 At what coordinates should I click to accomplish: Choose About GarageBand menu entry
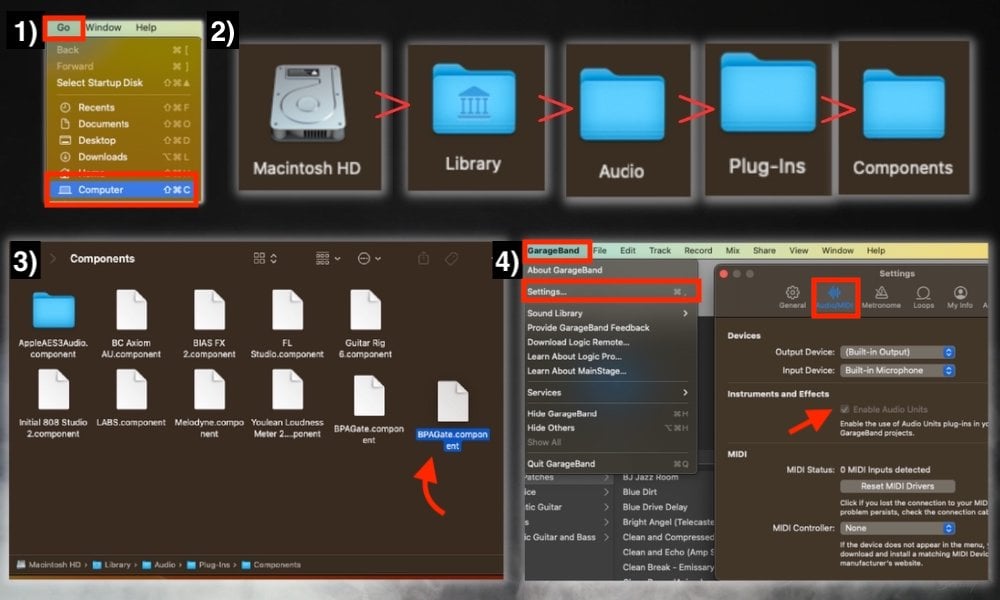click(x=610, y=270)
